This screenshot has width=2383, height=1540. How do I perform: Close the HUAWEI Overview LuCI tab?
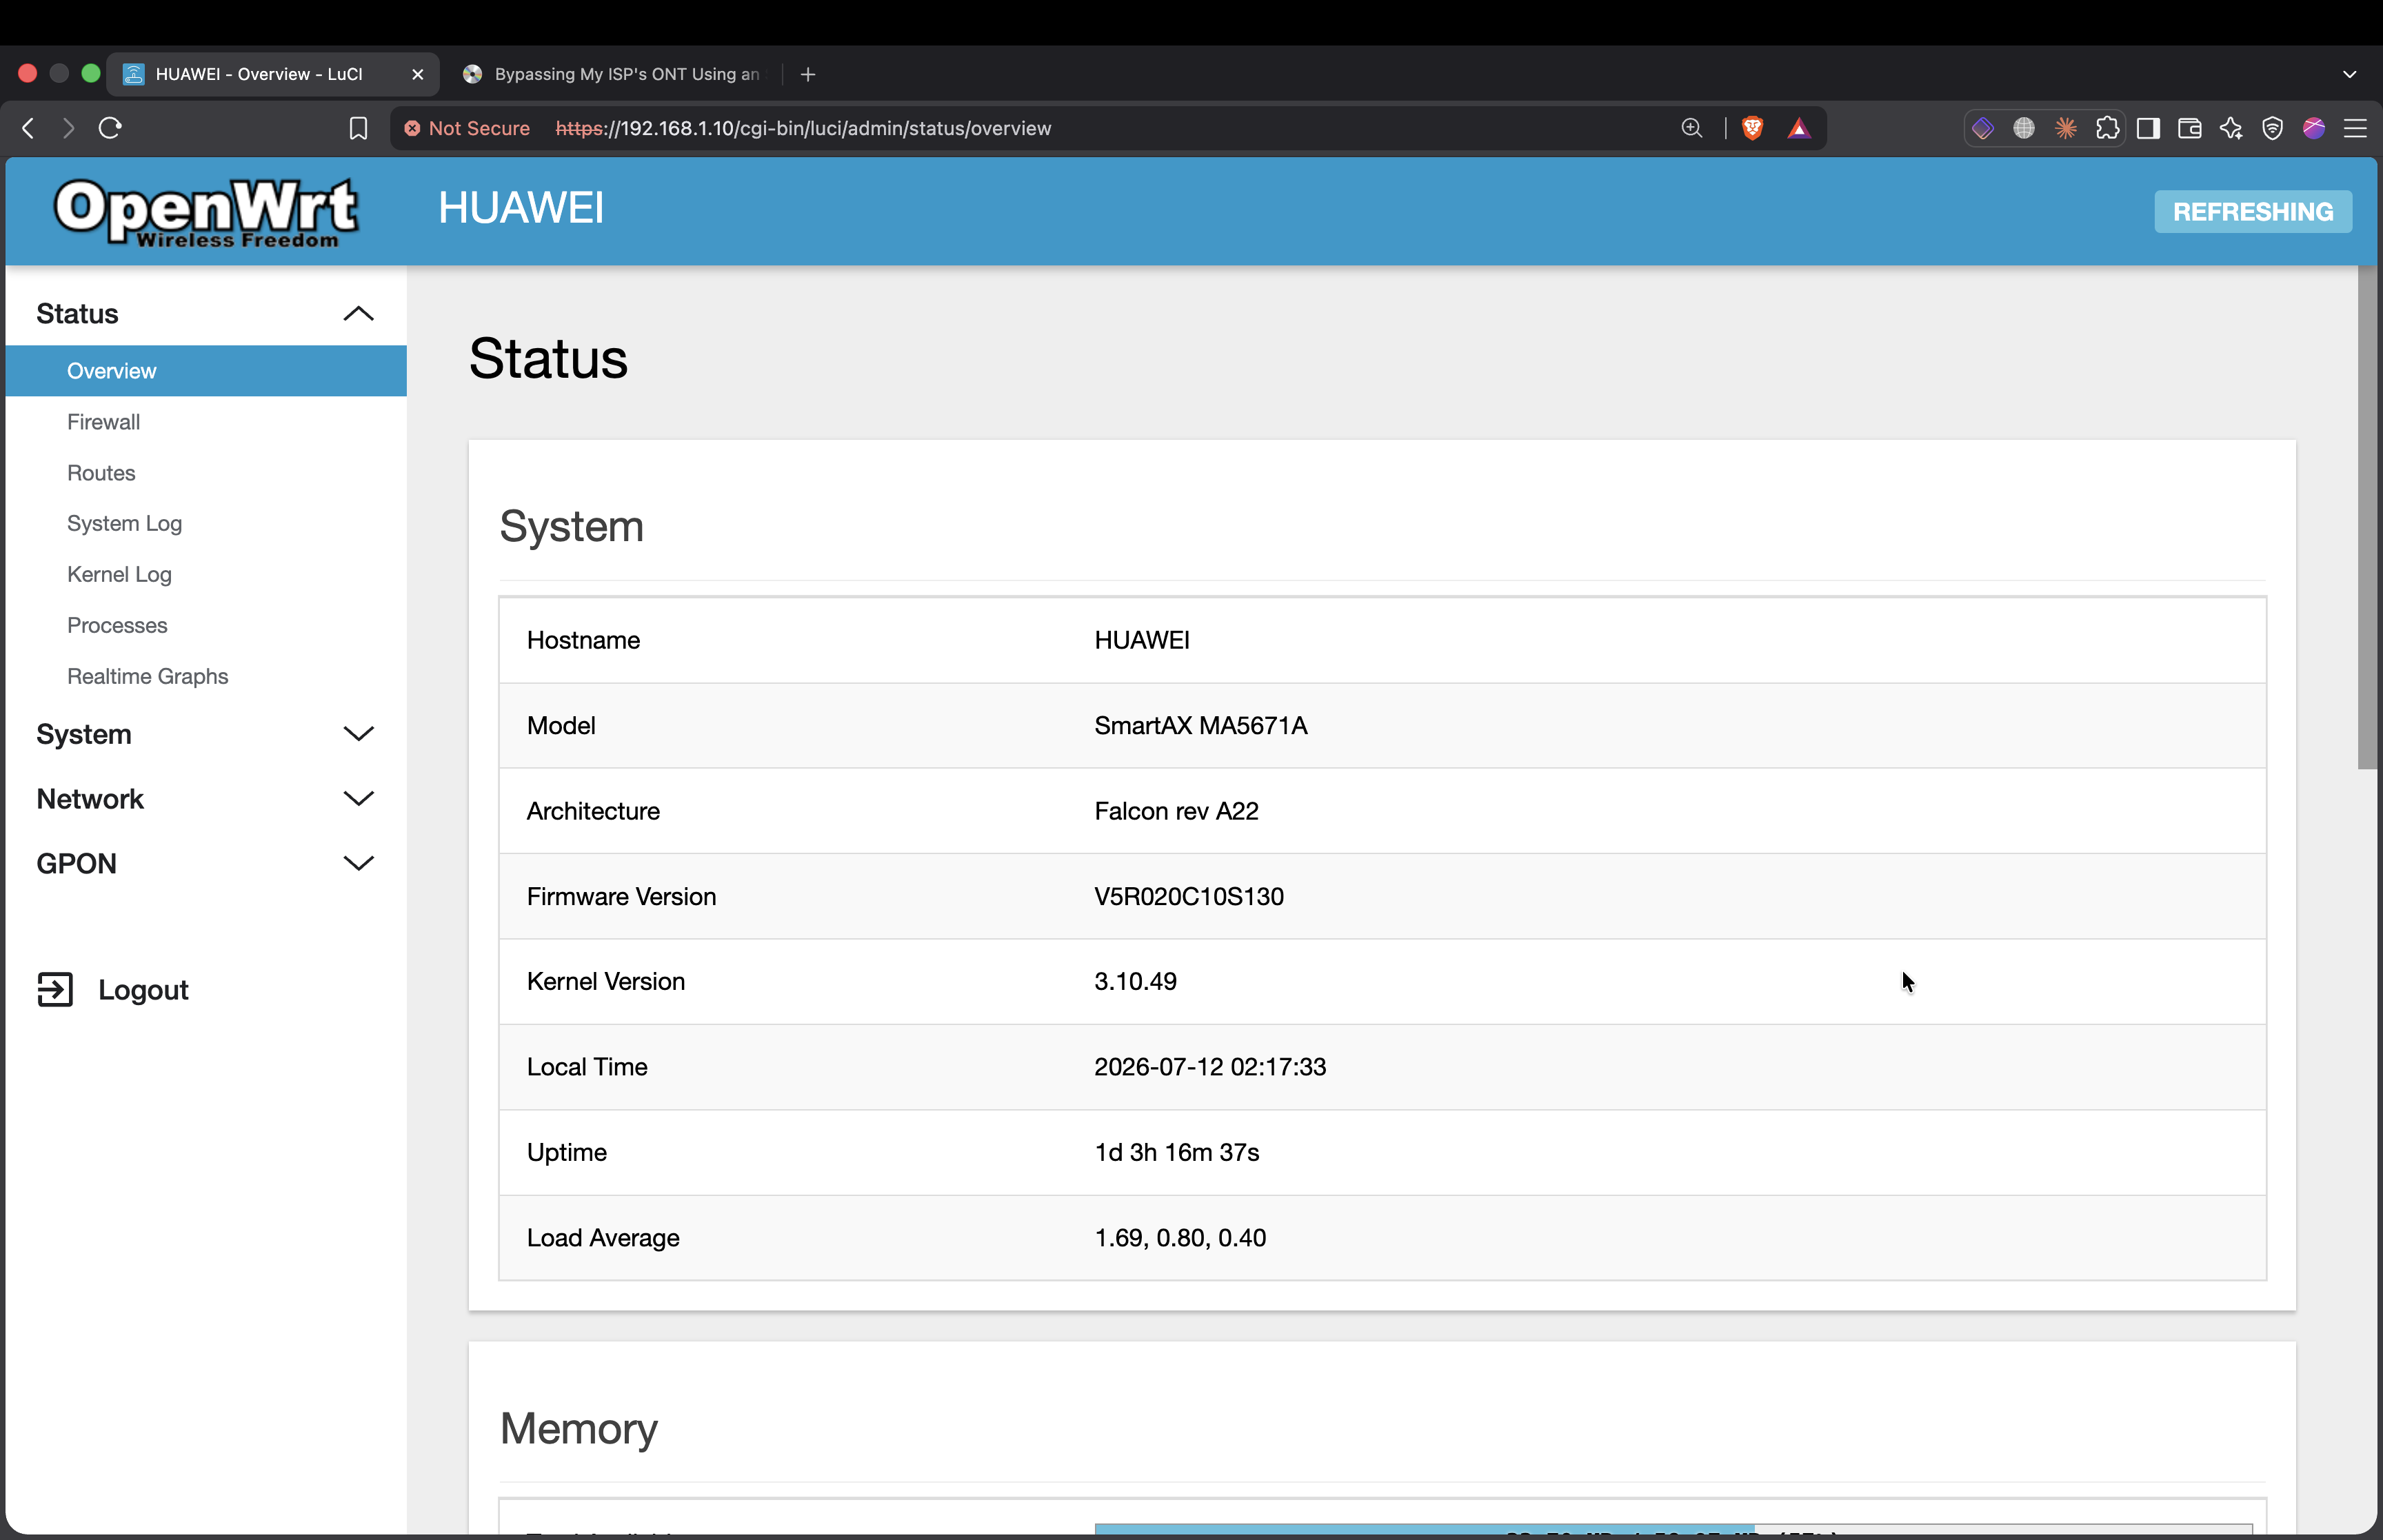[x=418, y=74]
